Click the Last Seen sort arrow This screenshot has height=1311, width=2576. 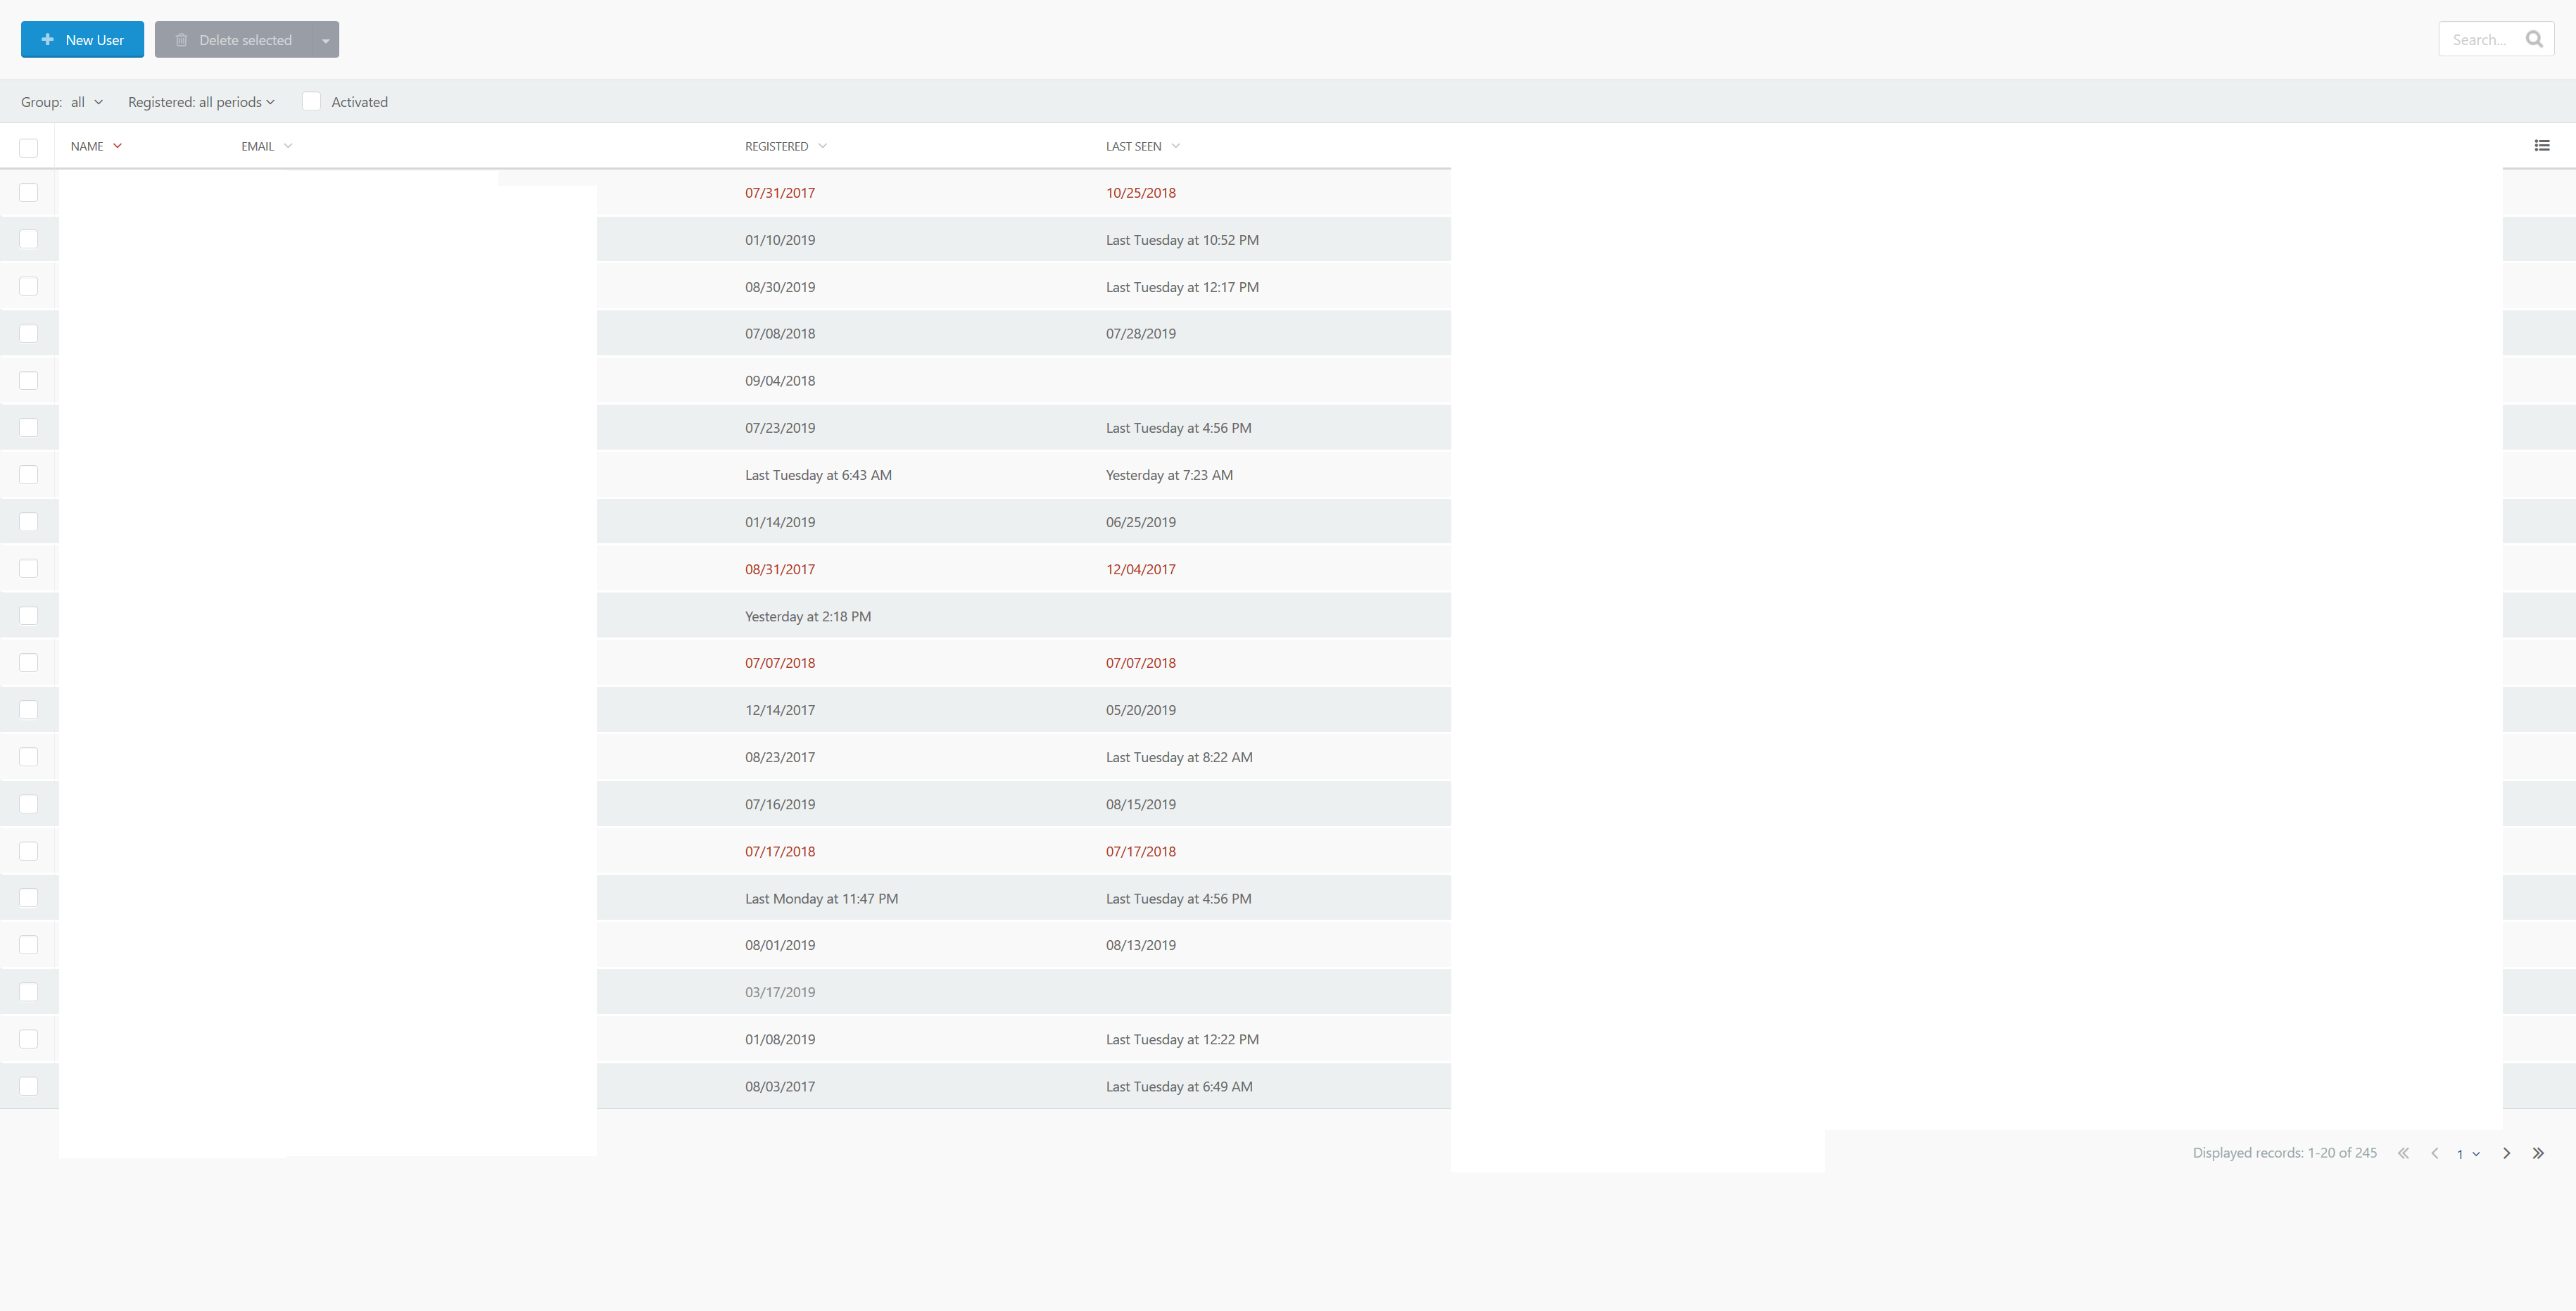coord(1175,146)
